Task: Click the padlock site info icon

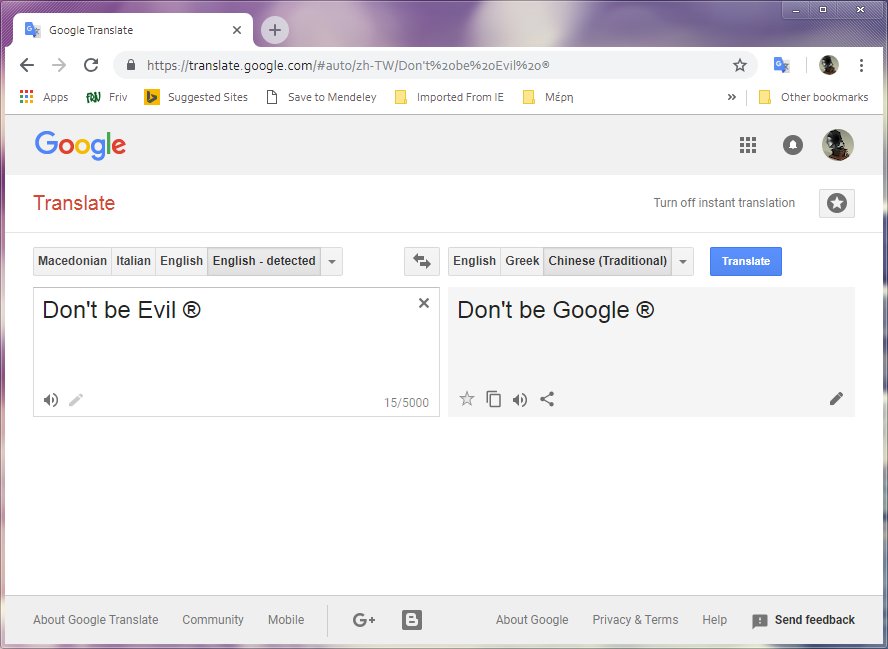Action: point(131,65)
